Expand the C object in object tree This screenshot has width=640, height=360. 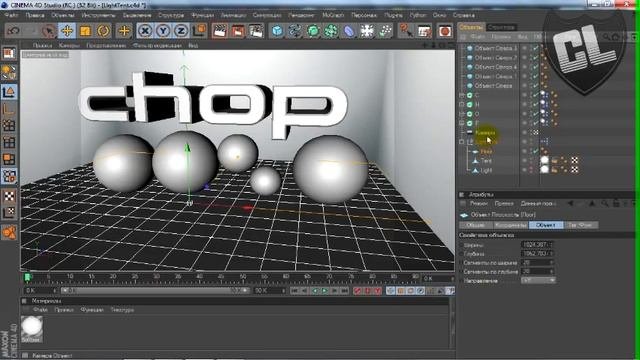(x=462, y=95)
